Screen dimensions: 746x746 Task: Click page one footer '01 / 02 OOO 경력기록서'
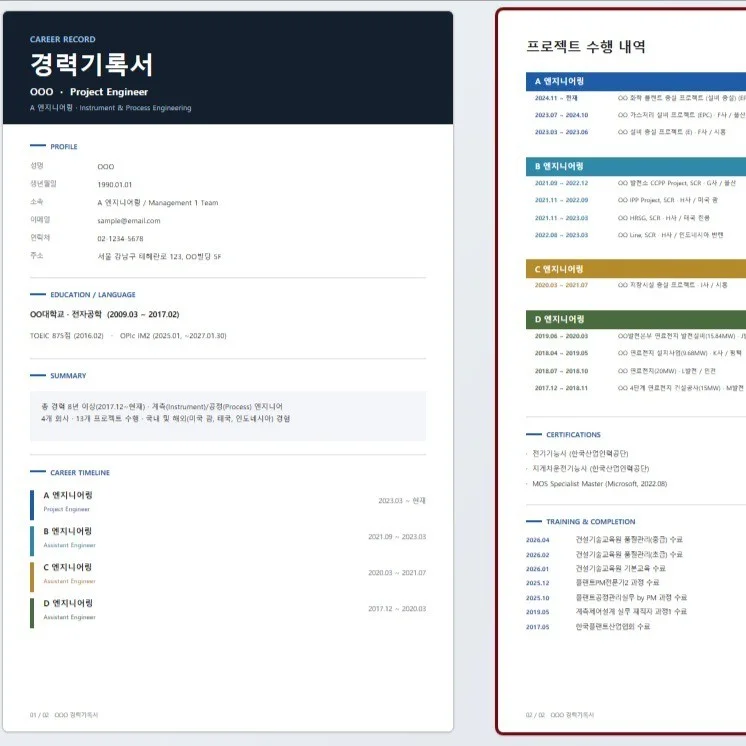click(x=64, y=715)
